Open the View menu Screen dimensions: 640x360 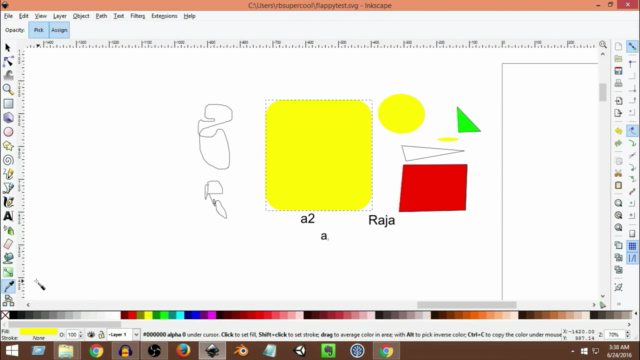pos(40,16)
